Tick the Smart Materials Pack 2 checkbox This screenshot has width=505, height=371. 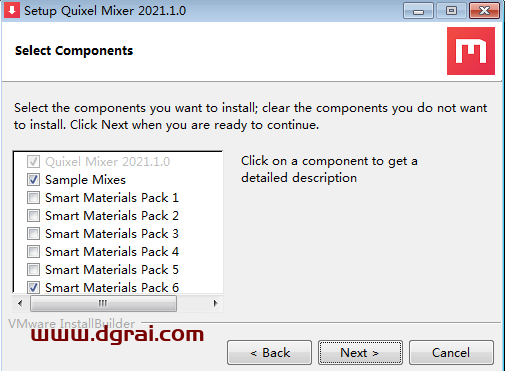pyautogui.click(x=33, y=216)
